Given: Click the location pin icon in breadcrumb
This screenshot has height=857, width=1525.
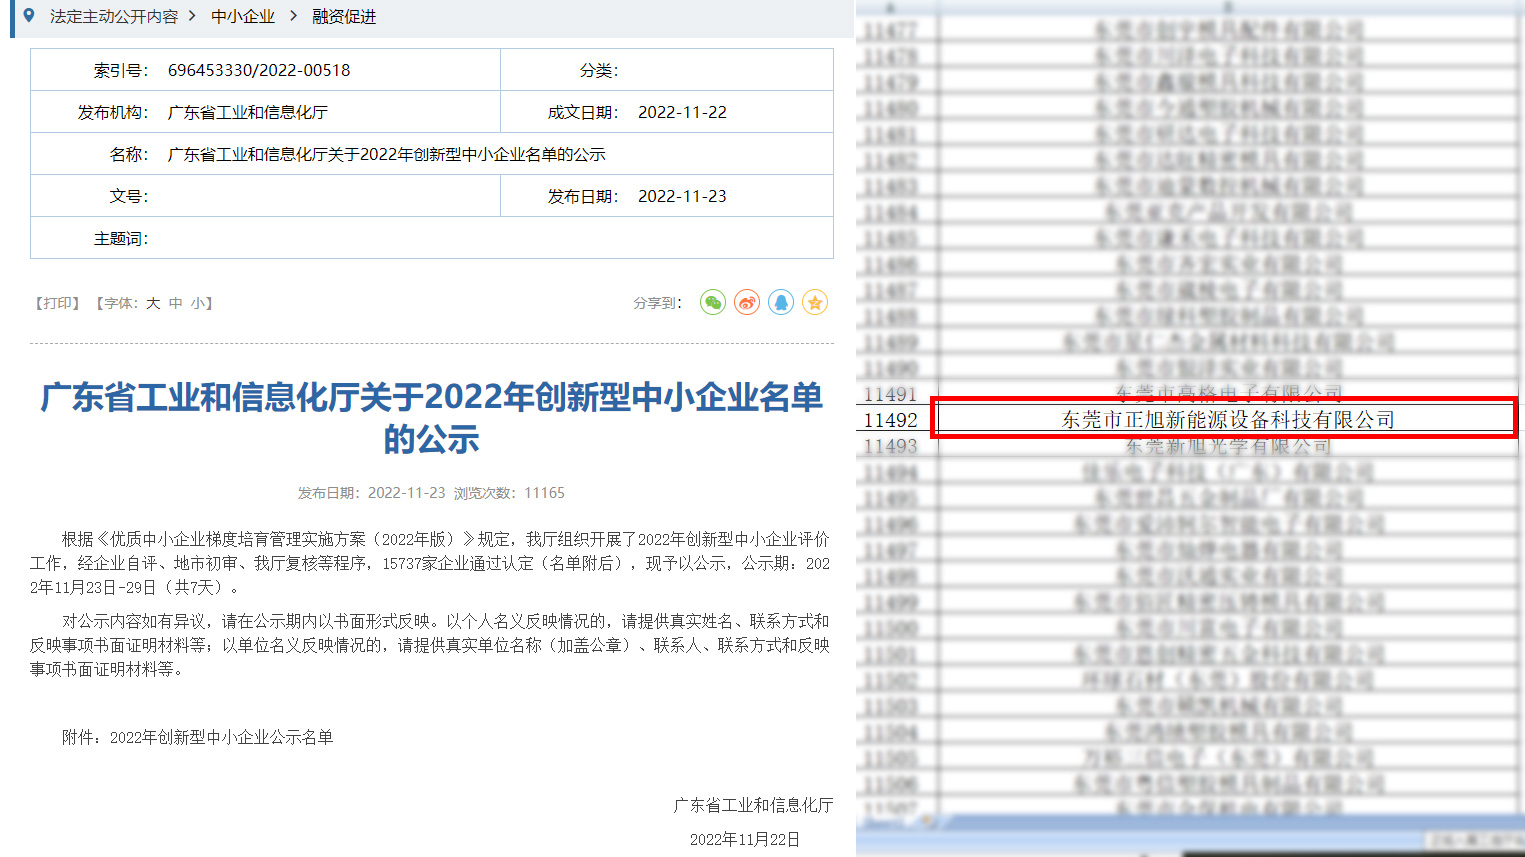Looking at the screenshot, I should click(29, 16).
